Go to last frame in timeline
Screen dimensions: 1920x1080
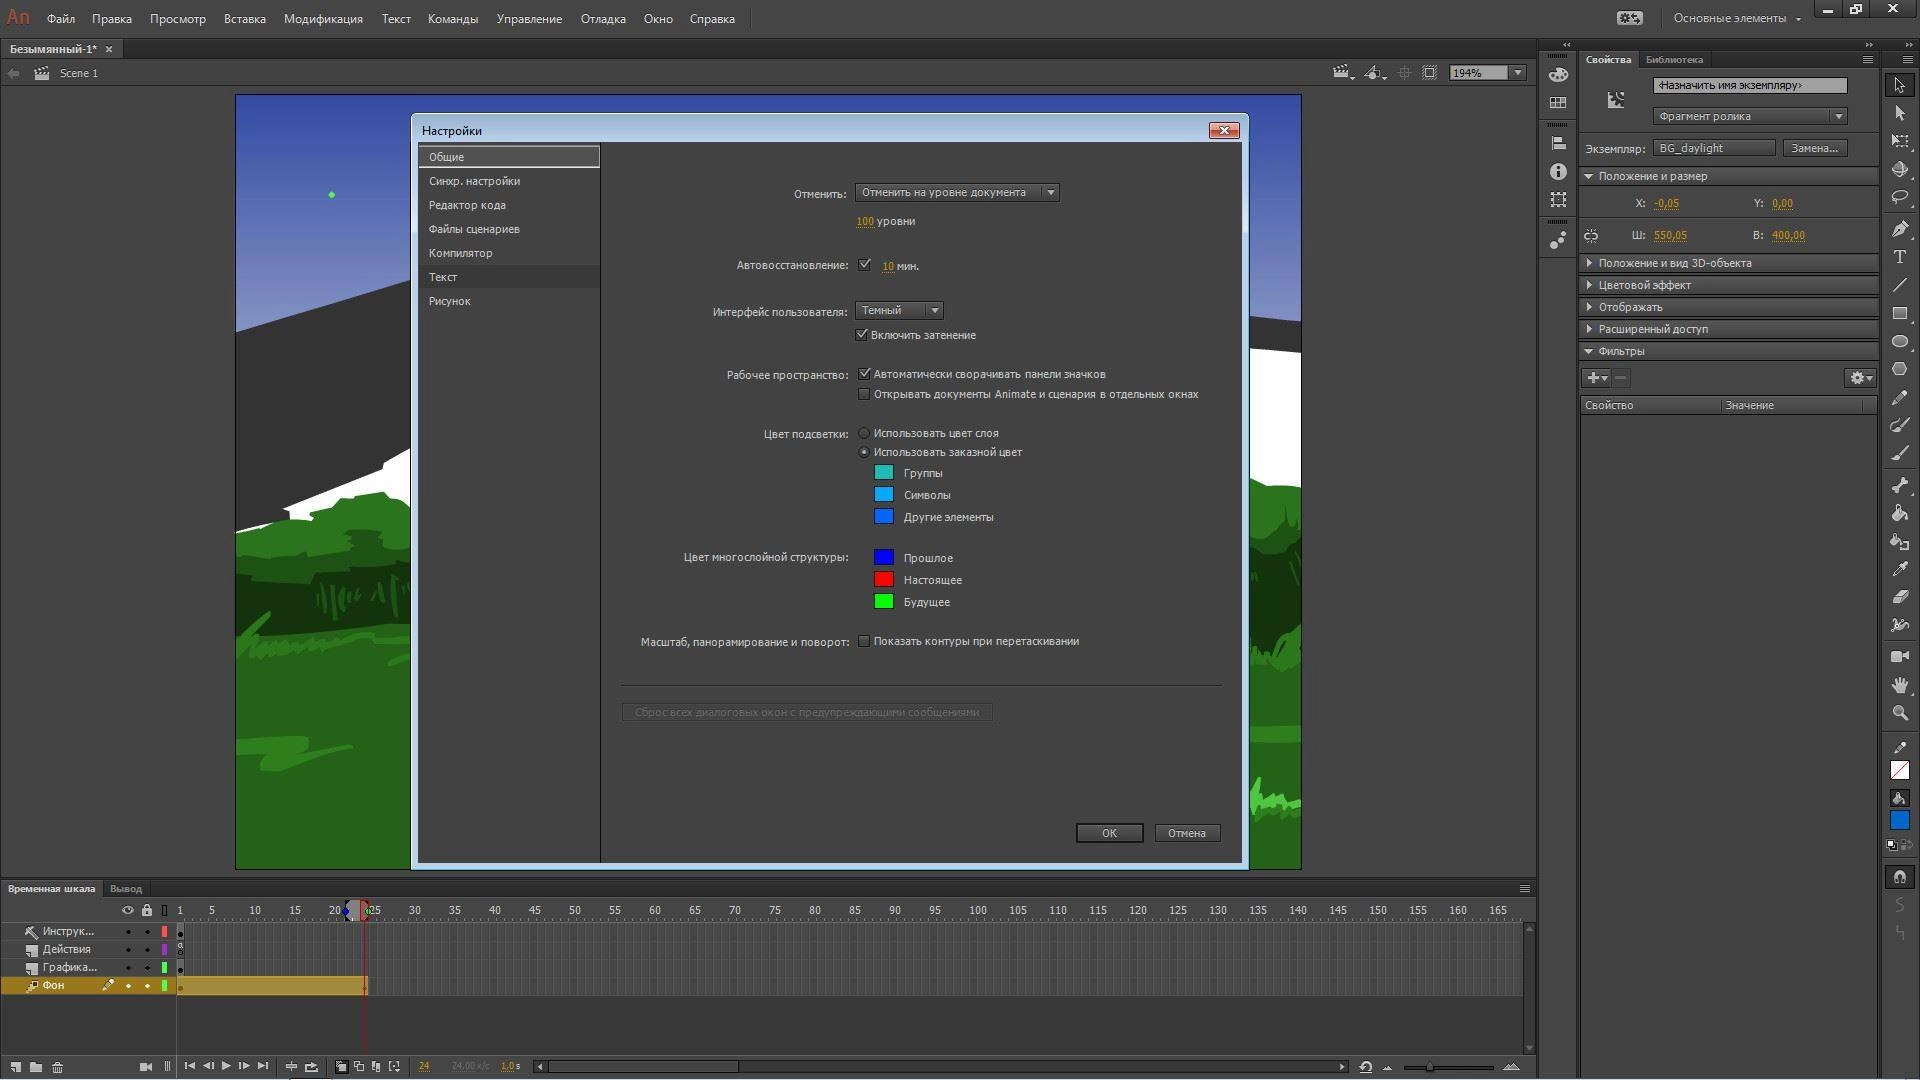tap(263, 1066)
